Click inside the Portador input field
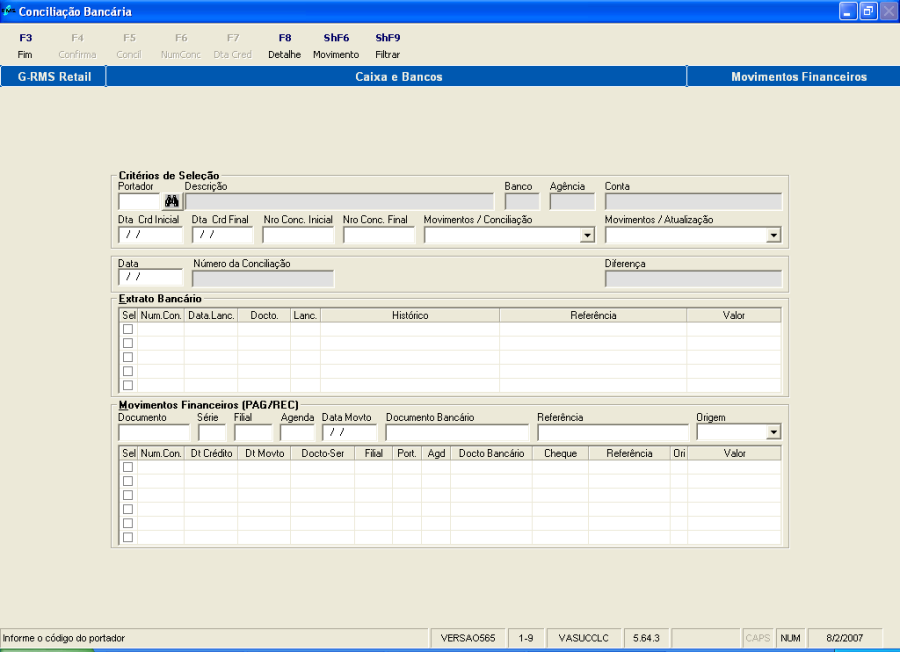The image size is (900, 652). click(x=138, y=200)
